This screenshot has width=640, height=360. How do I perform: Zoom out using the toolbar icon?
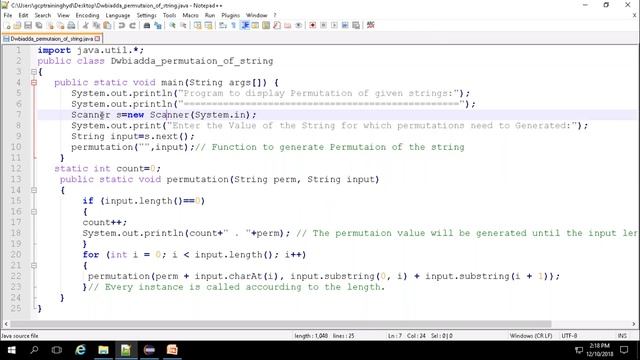click(183, 25)
